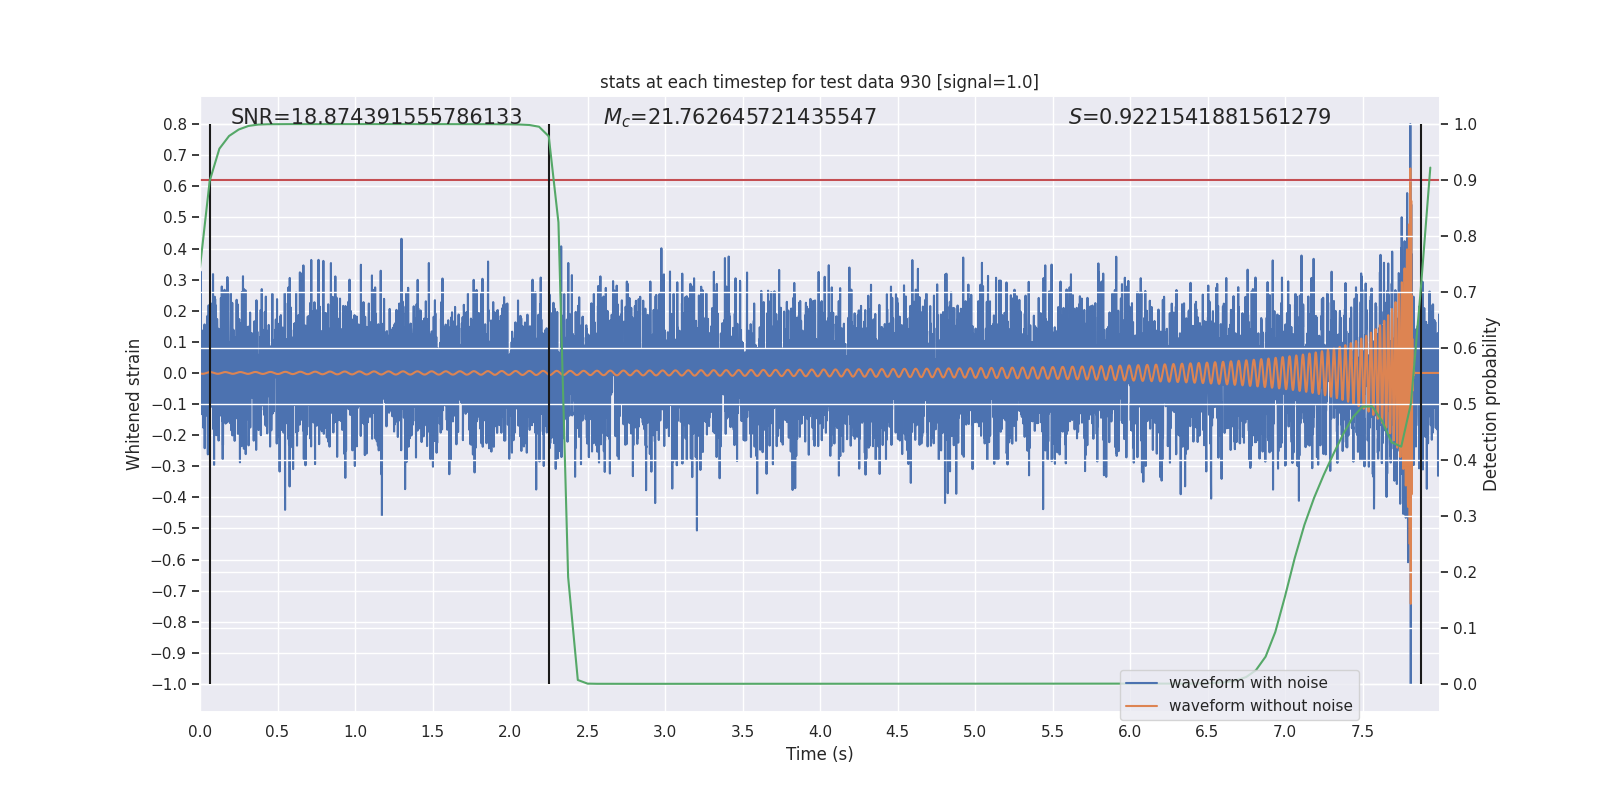The height and width of the screenshot is (800, 1600).
Task: Click the 1.0 tick on the Time axis
Action: click(356, 731)
